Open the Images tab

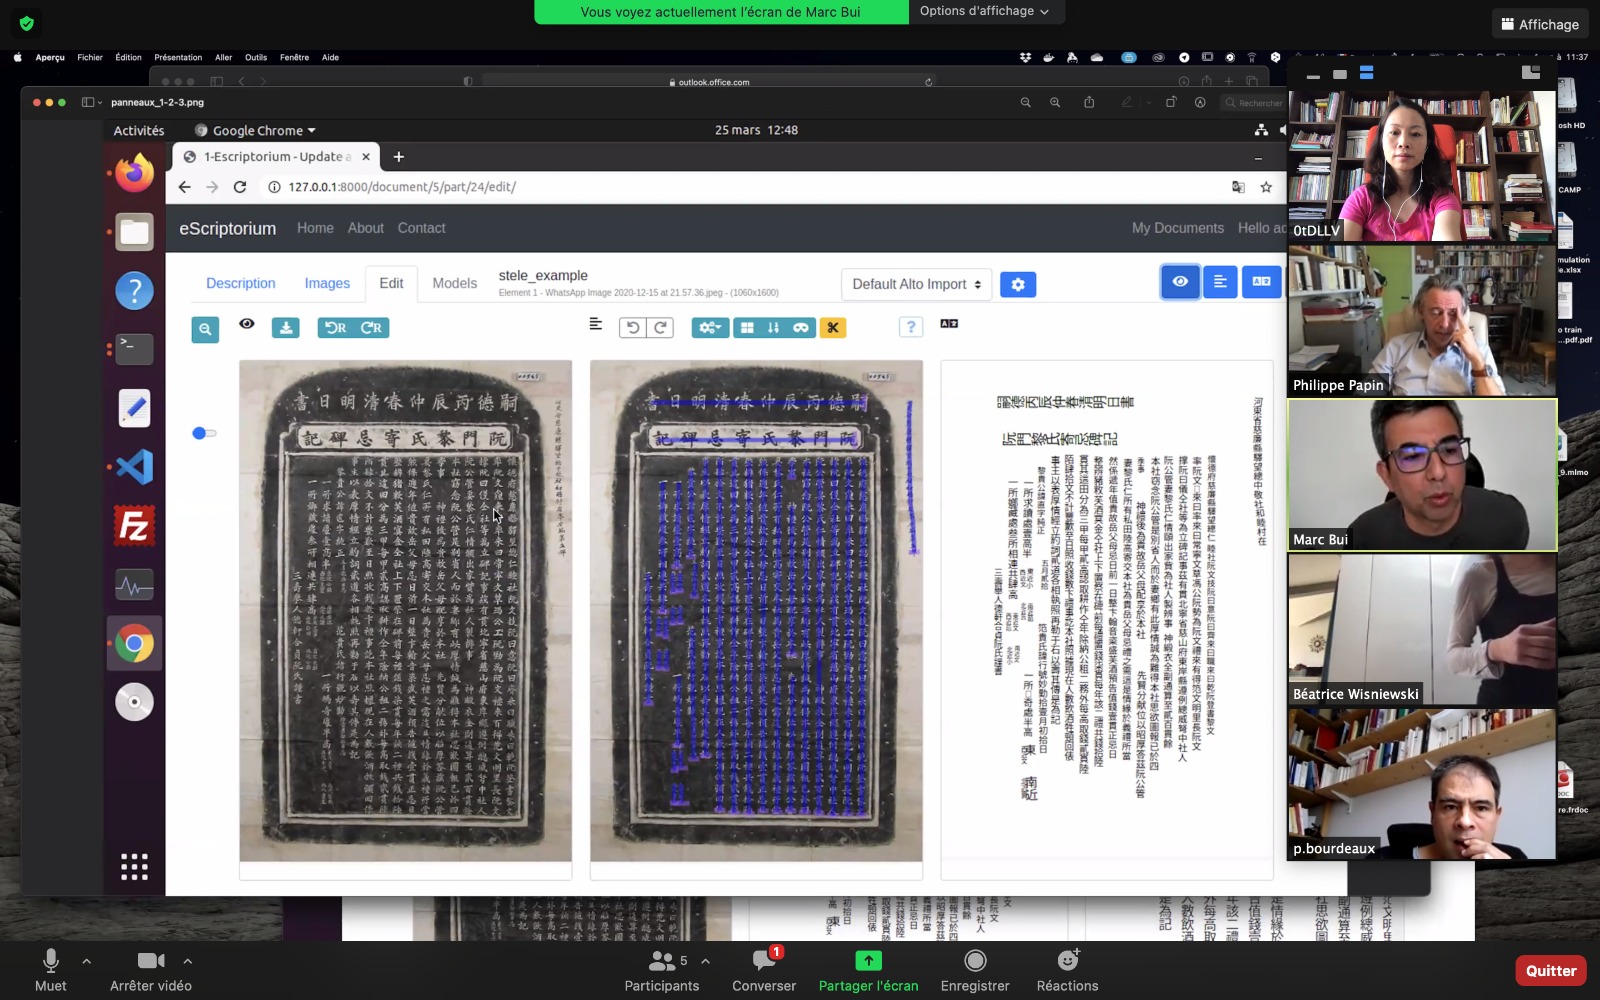click(x=327, y=284)
